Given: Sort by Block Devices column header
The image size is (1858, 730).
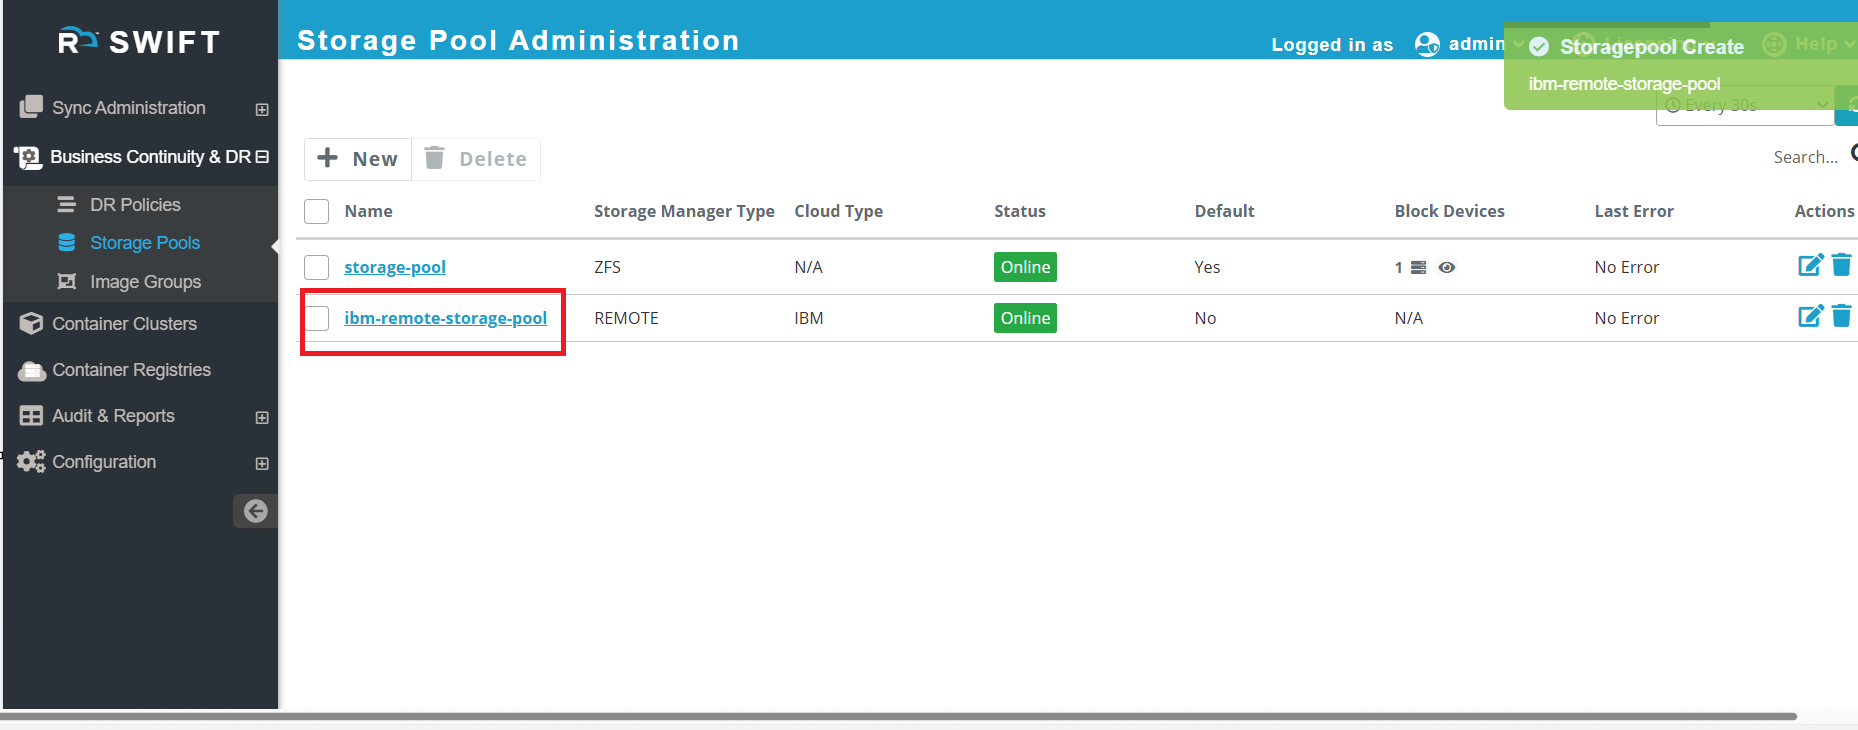Looking at the screenshot, I should click(1449, 211).
